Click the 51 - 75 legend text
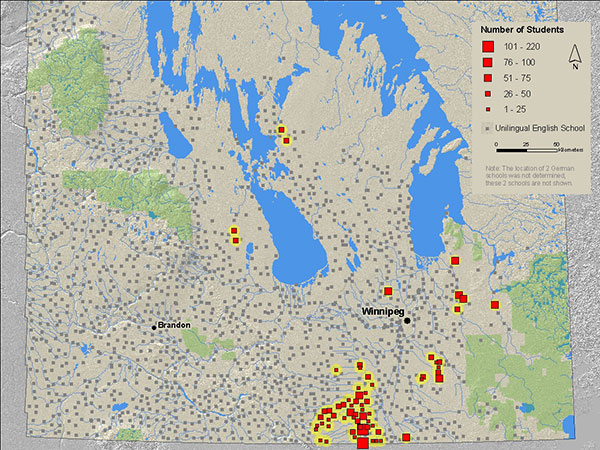This screenshot has width=600, height=450. [517, 78]
